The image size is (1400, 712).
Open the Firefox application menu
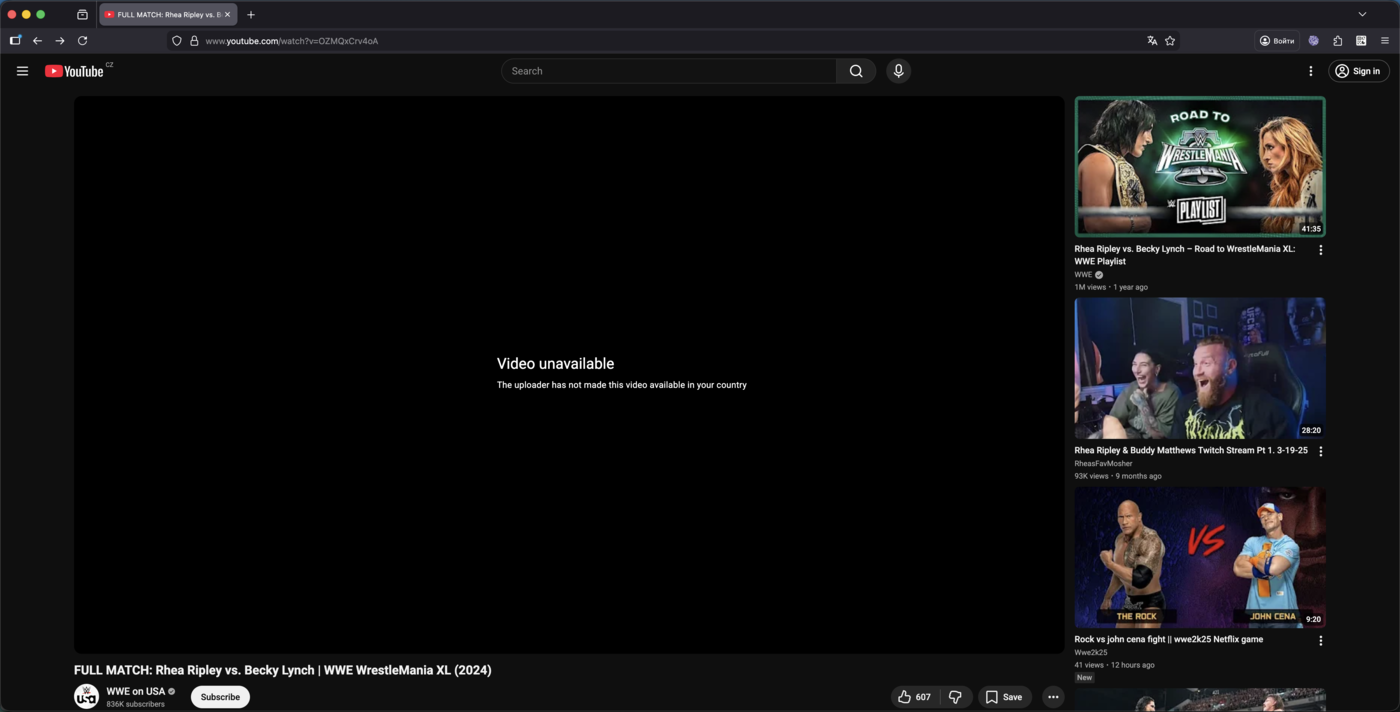[x=1385, y=40]
